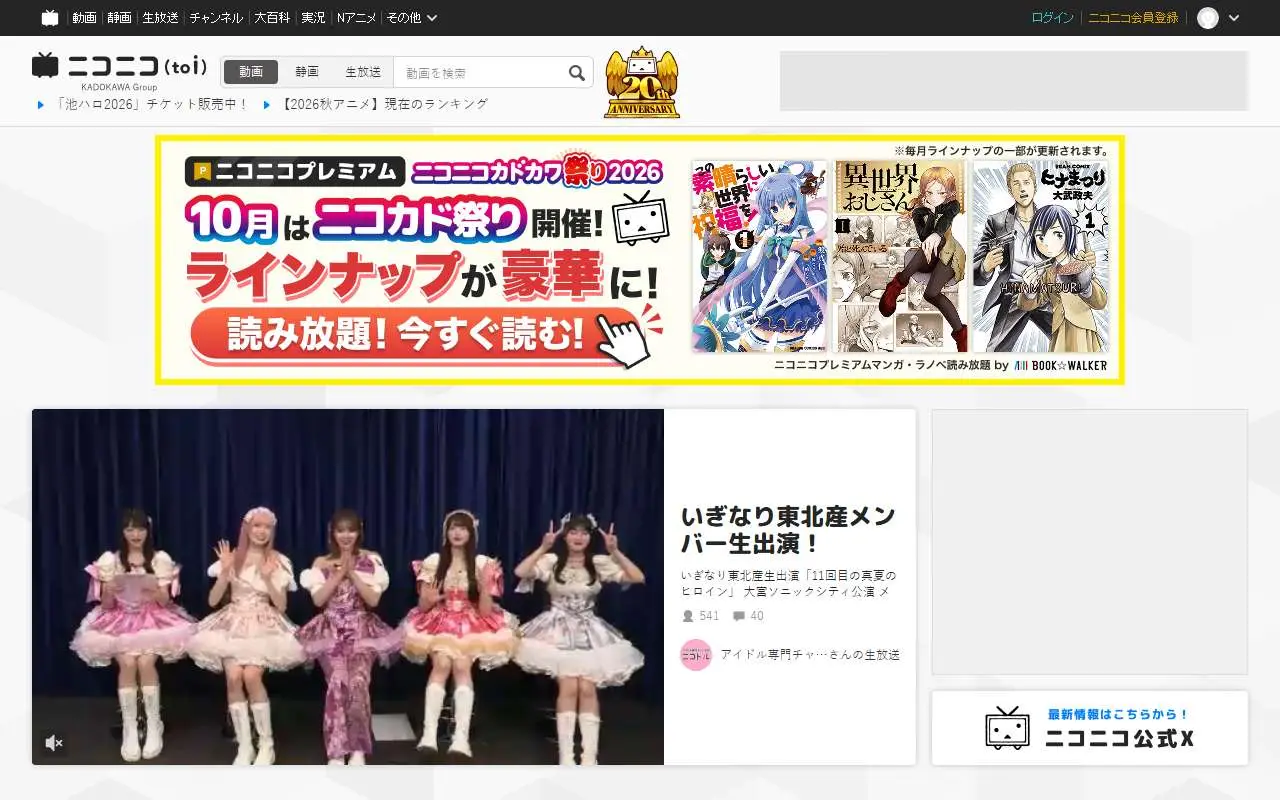Open the 【2026秋アニメ】現在のランキング link
This screenshot has width=1280, height=800.
(x=385, y=104)
